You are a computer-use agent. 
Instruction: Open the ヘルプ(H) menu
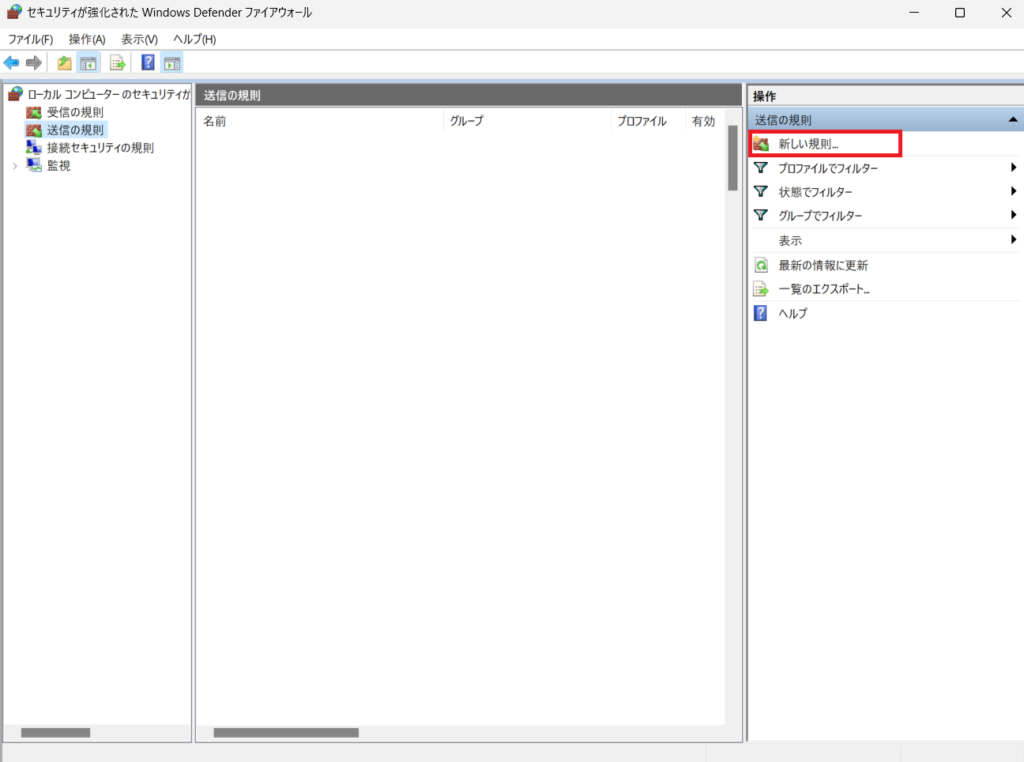[x=195, y=39]
